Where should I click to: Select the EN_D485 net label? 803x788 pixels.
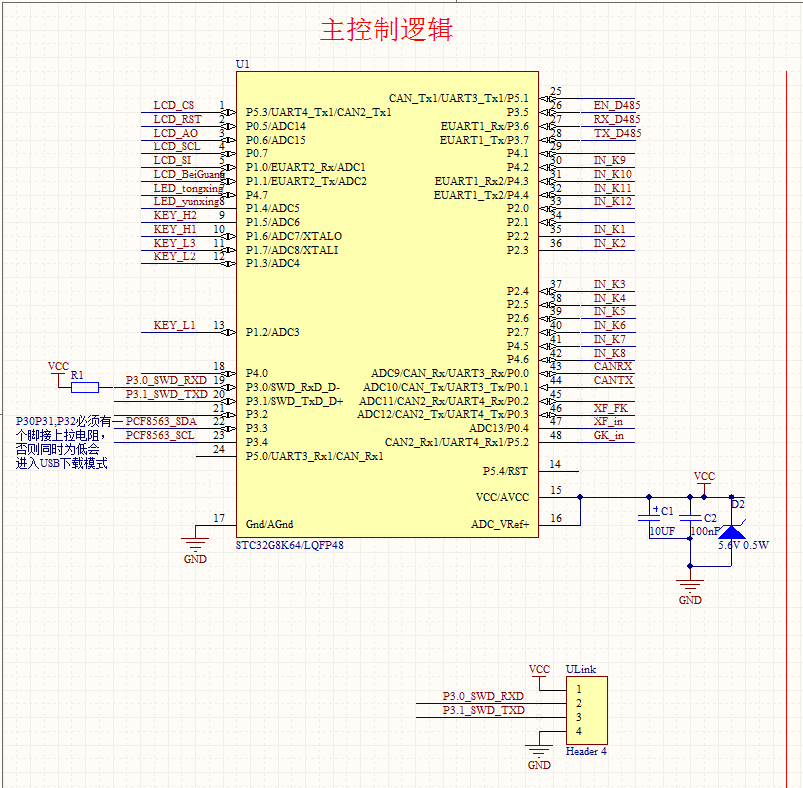pos(617,105)
